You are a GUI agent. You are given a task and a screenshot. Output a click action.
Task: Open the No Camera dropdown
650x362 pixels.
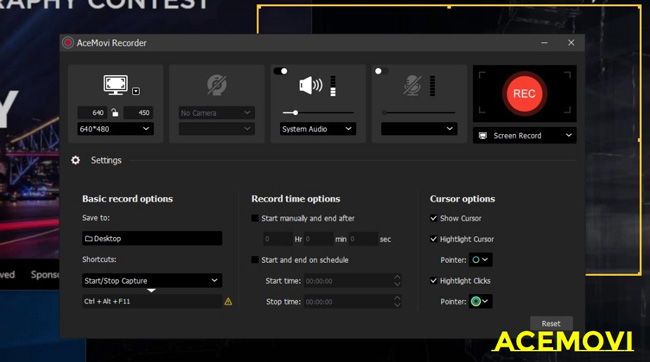click(216, 113)
